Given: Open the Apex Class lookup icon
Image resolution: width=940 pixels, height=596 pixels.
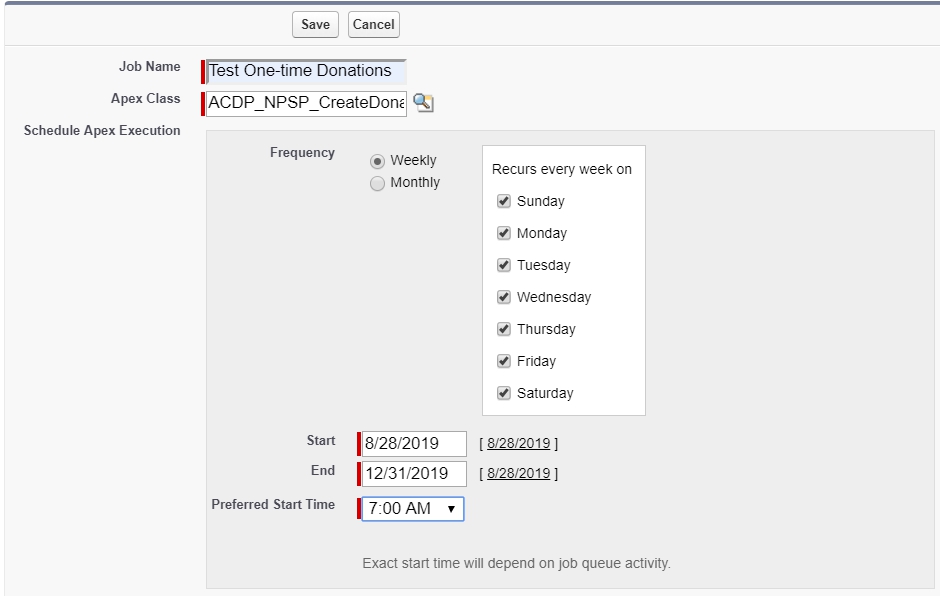Looking at the screenshot, I should (423, 103).
